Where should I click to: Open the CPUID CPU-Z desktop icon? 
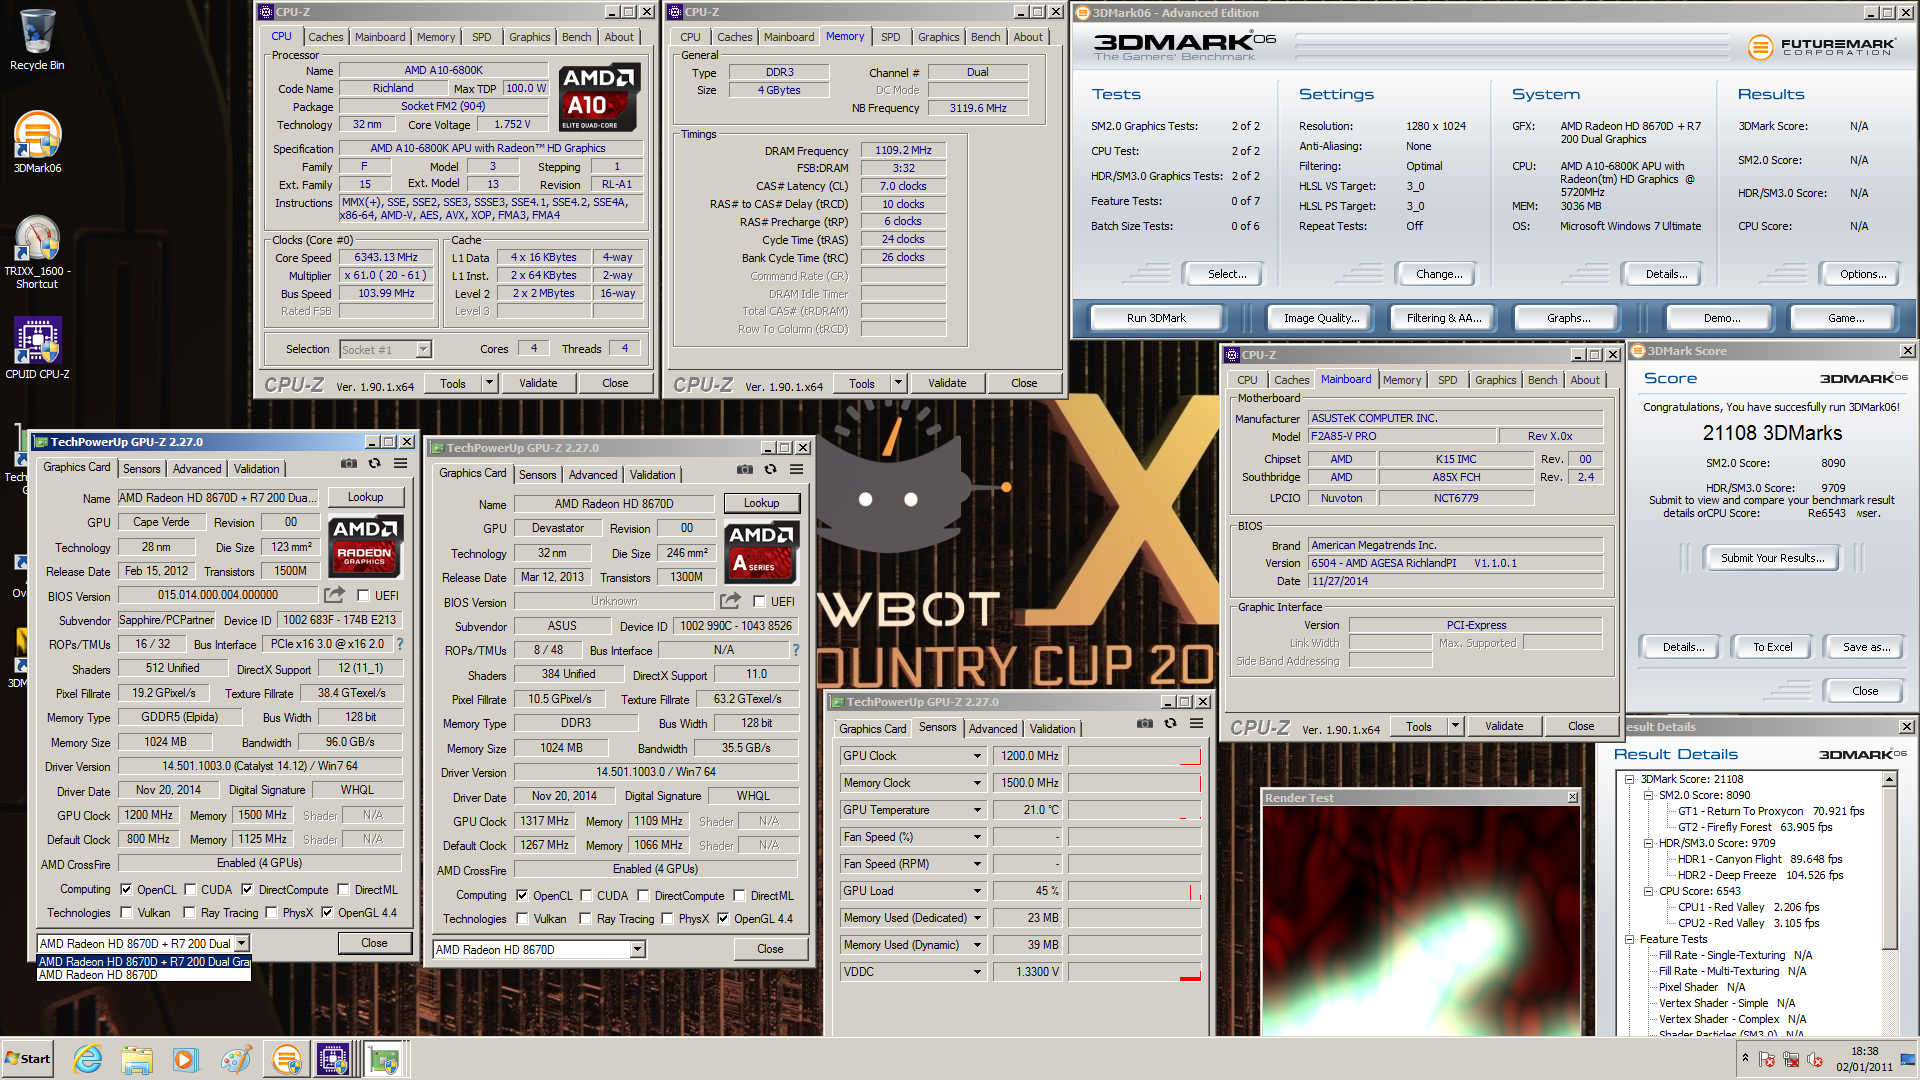(37, 348)
